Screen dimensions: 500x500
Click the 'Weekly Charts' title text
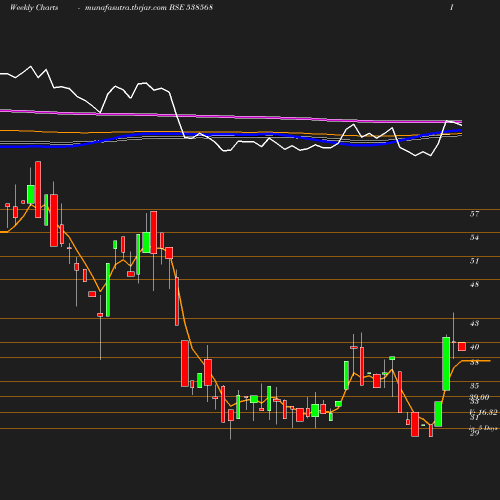(34, 8)
